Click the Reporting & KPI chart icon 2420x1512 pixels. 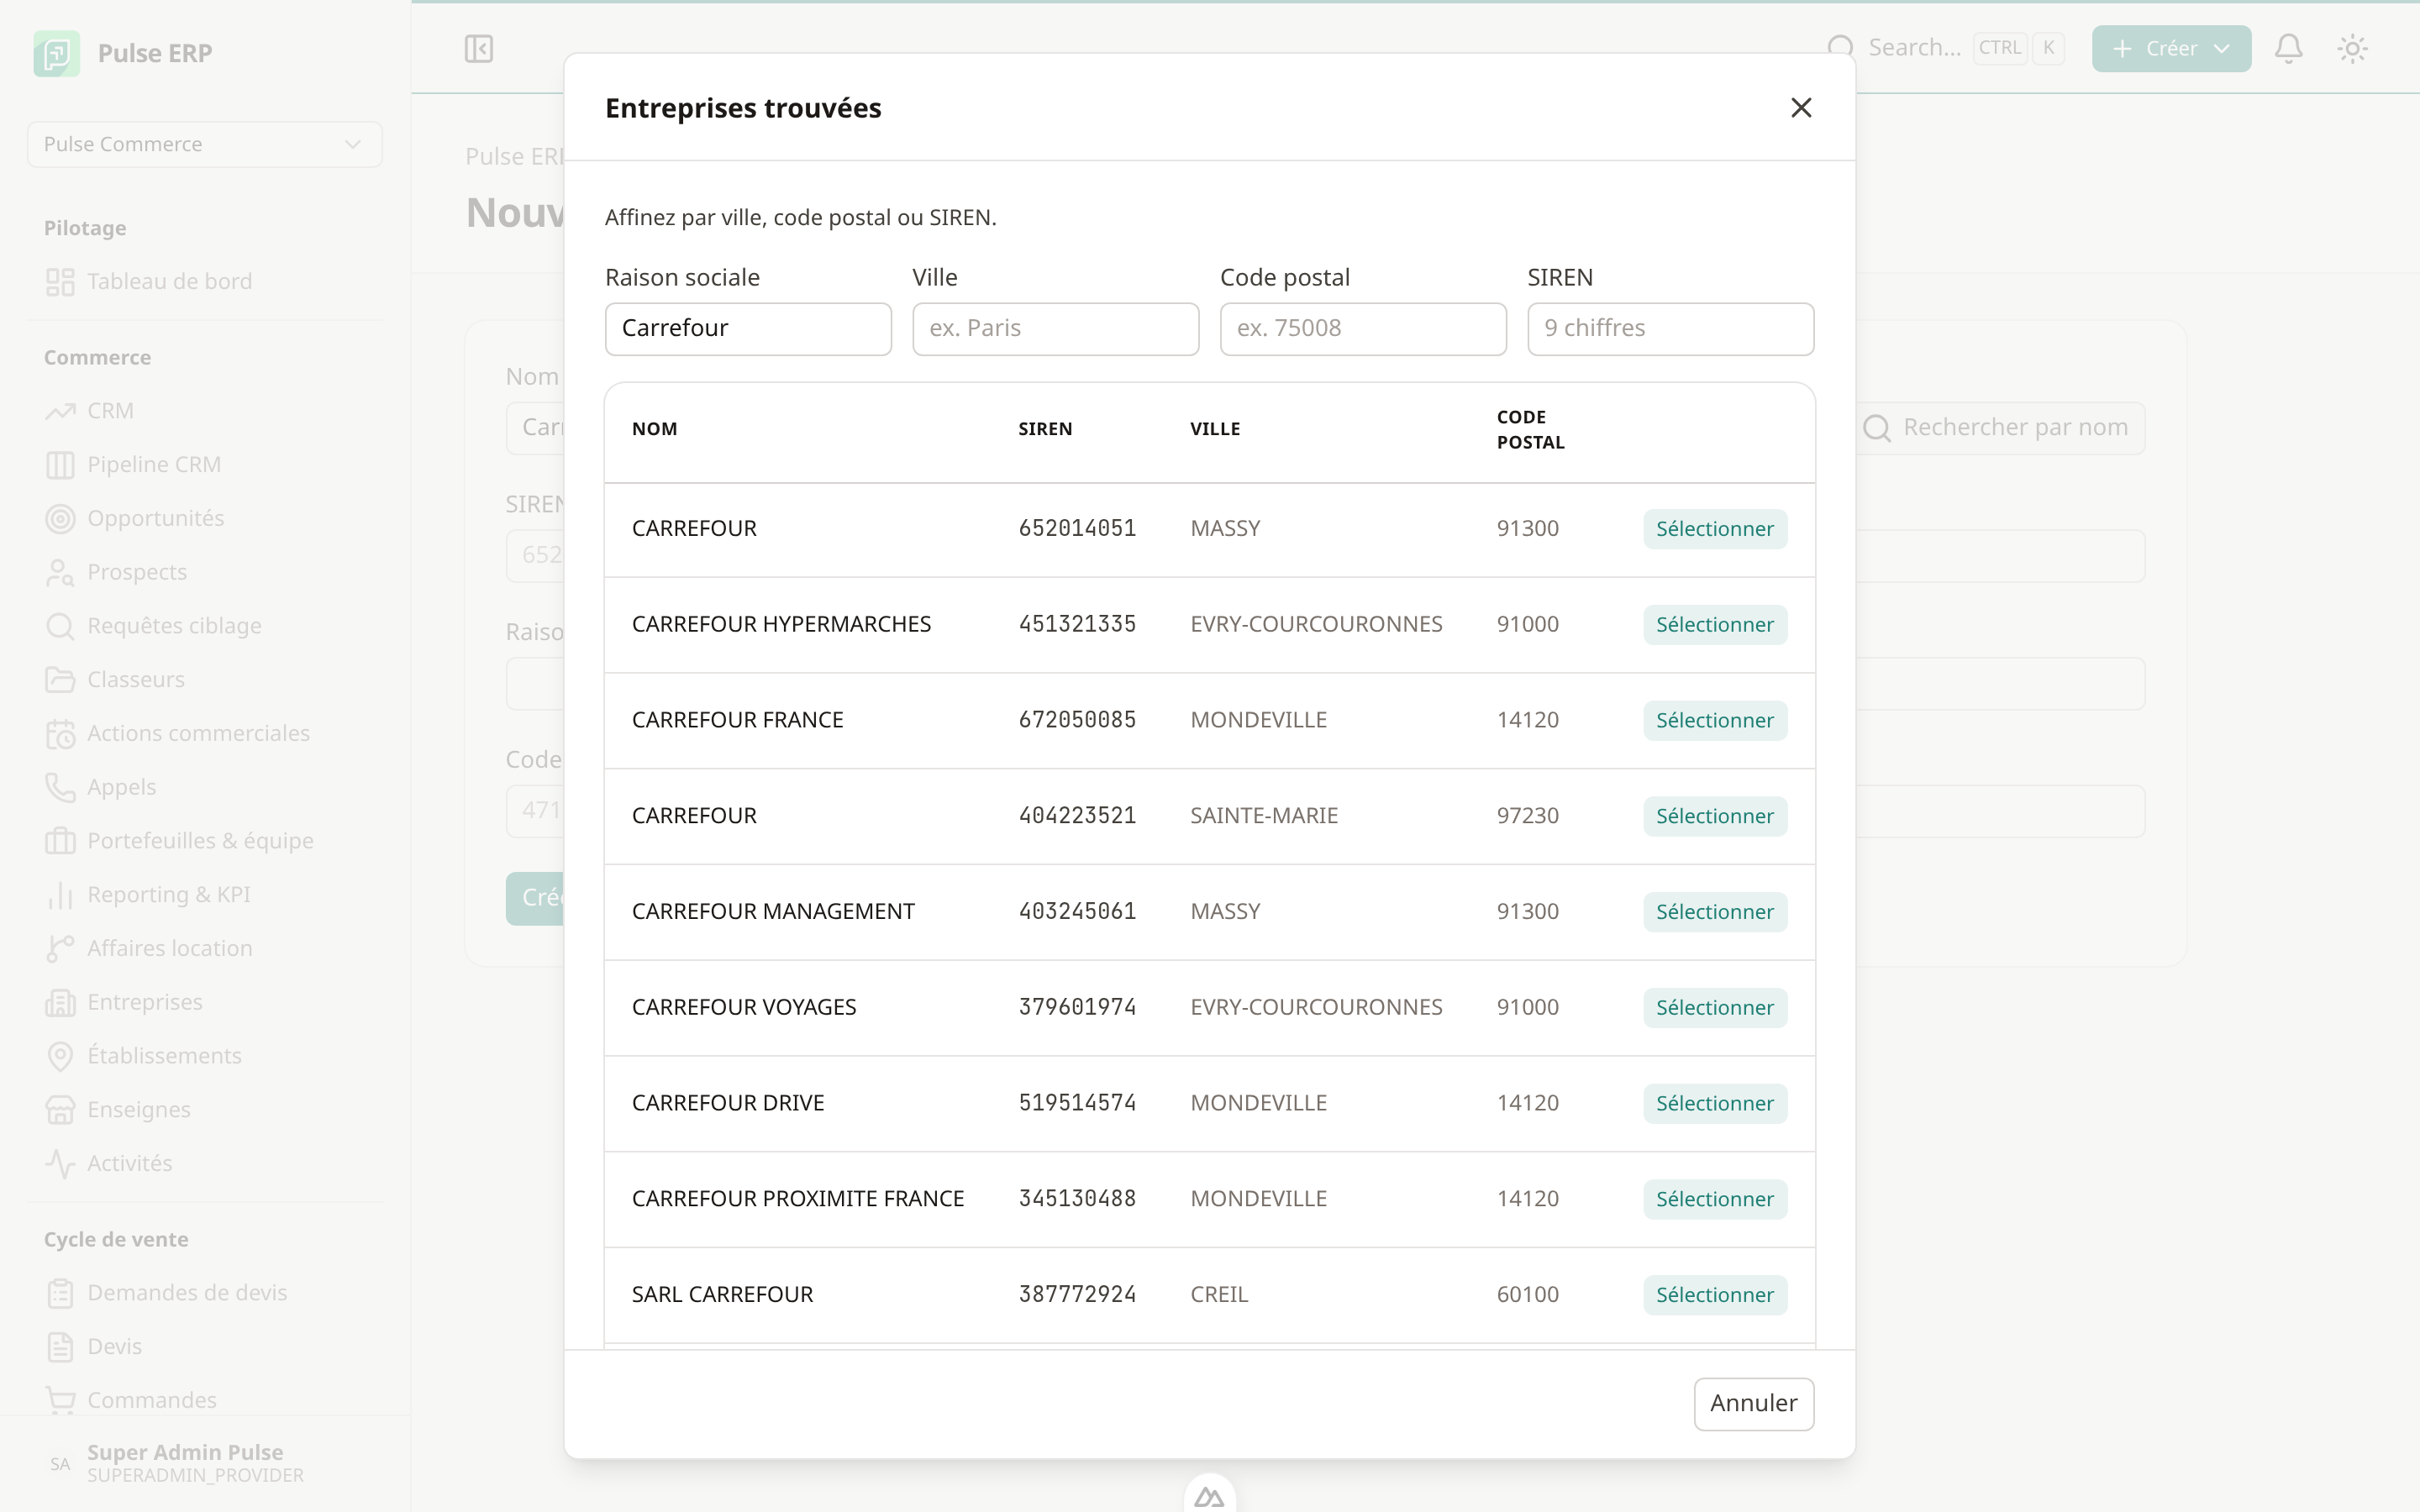point(60,895)
